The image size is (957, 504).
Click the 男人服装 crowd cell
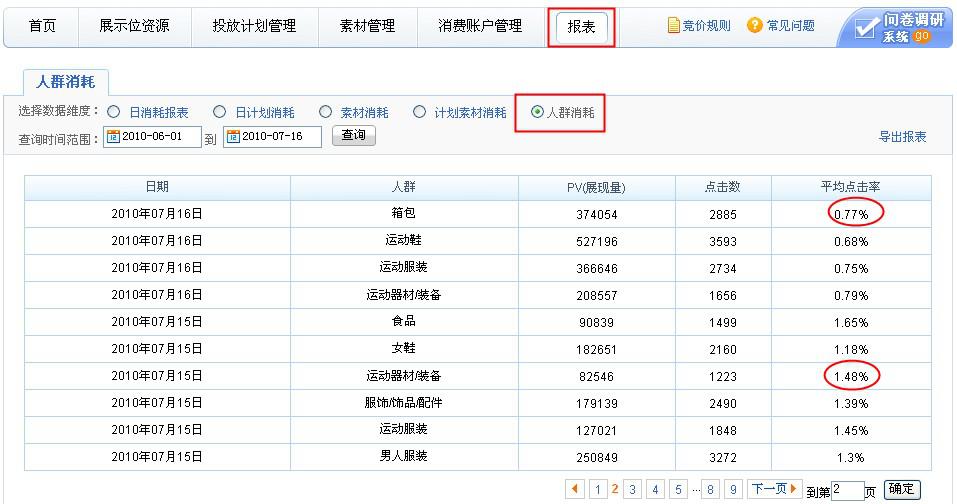point(403,456)
